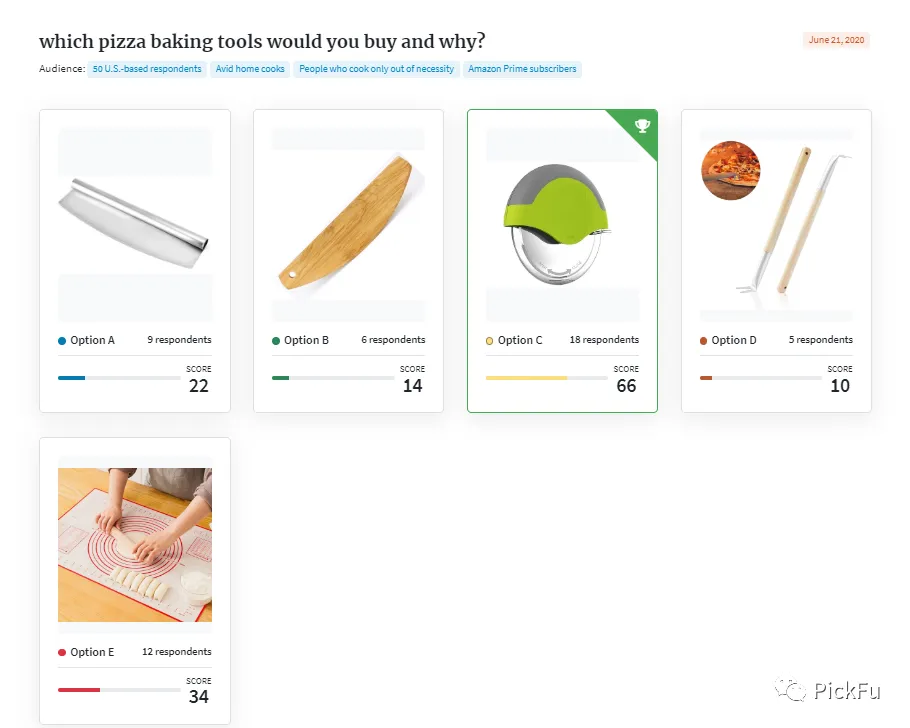
Task: Click the PickFu watermark logo
Action: (x=828, y=690)
